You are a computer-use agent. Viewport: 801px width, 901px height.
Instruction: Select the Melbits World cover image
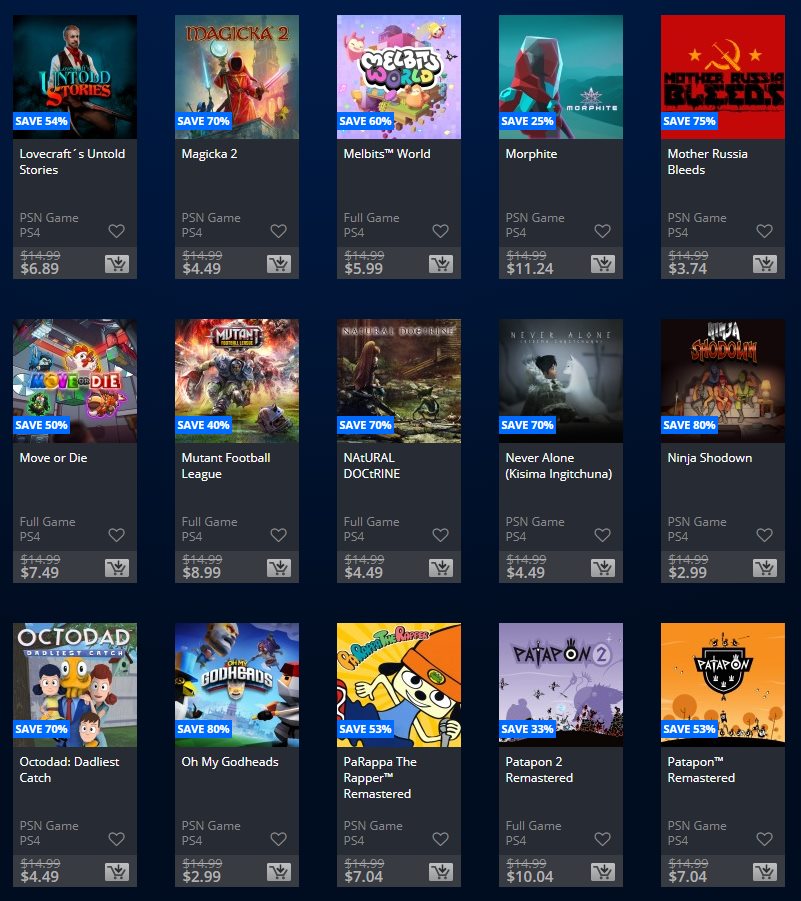click(399, 77)
